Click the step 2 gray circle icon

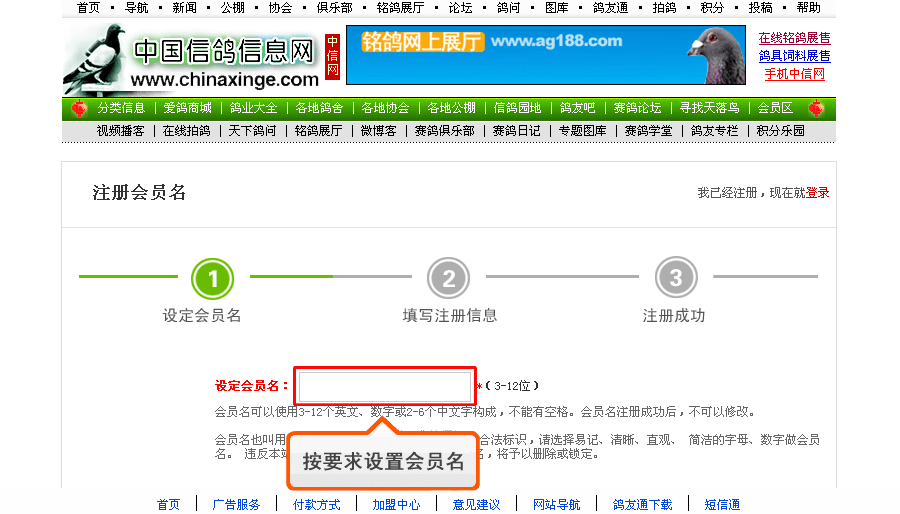[448, 278]
